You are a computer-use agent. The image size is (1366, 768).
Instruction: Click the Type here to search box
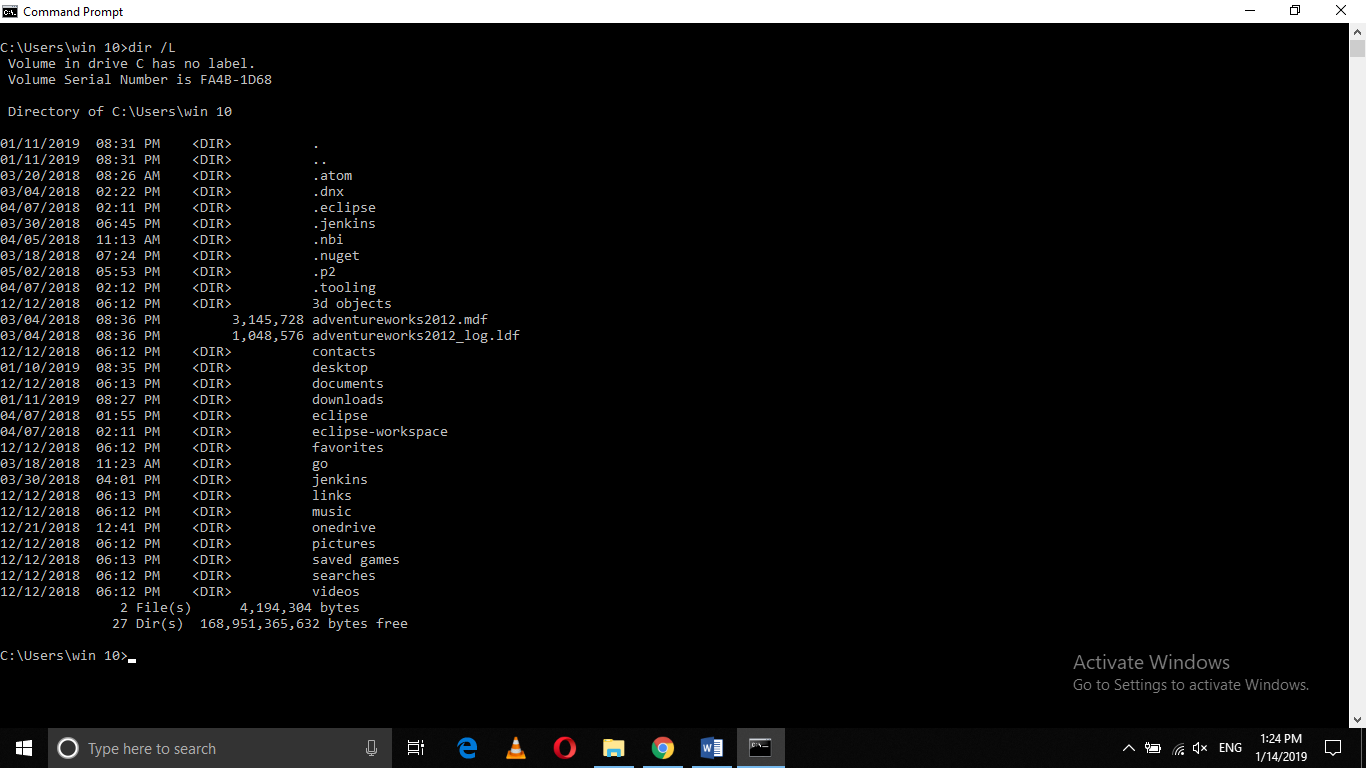pyautogui.click(x=200, y=748)
